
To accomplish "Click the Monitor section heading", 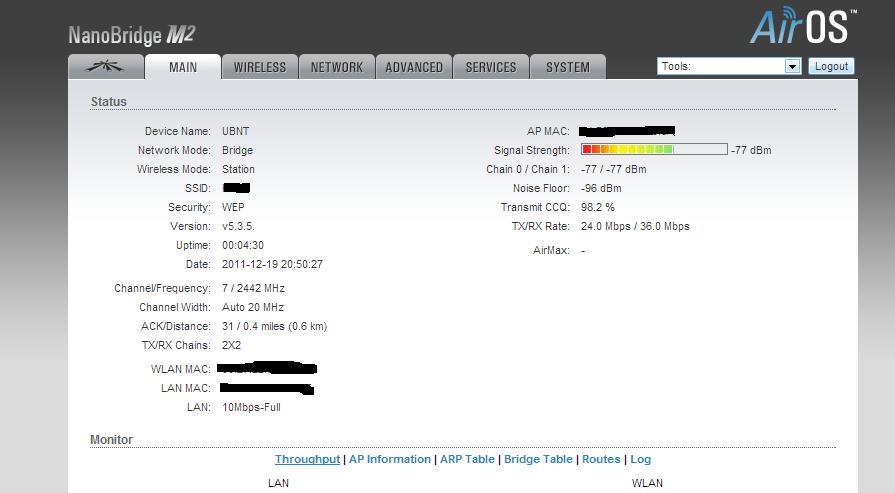I will click(111, 440).
